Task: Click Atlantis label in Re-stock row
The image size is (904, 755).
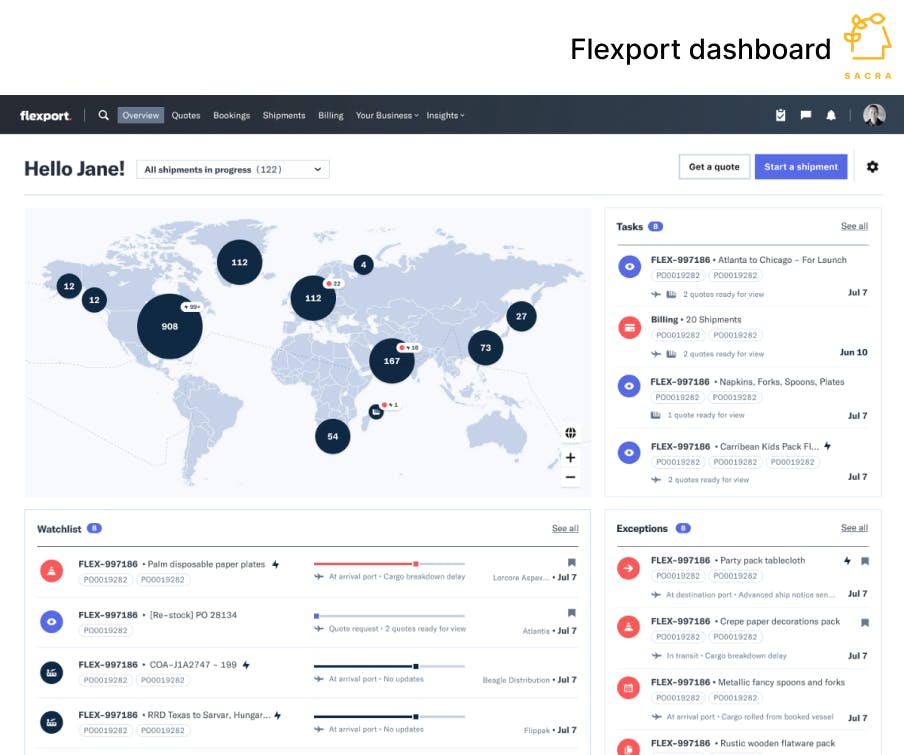Action: tap(536, 631)
